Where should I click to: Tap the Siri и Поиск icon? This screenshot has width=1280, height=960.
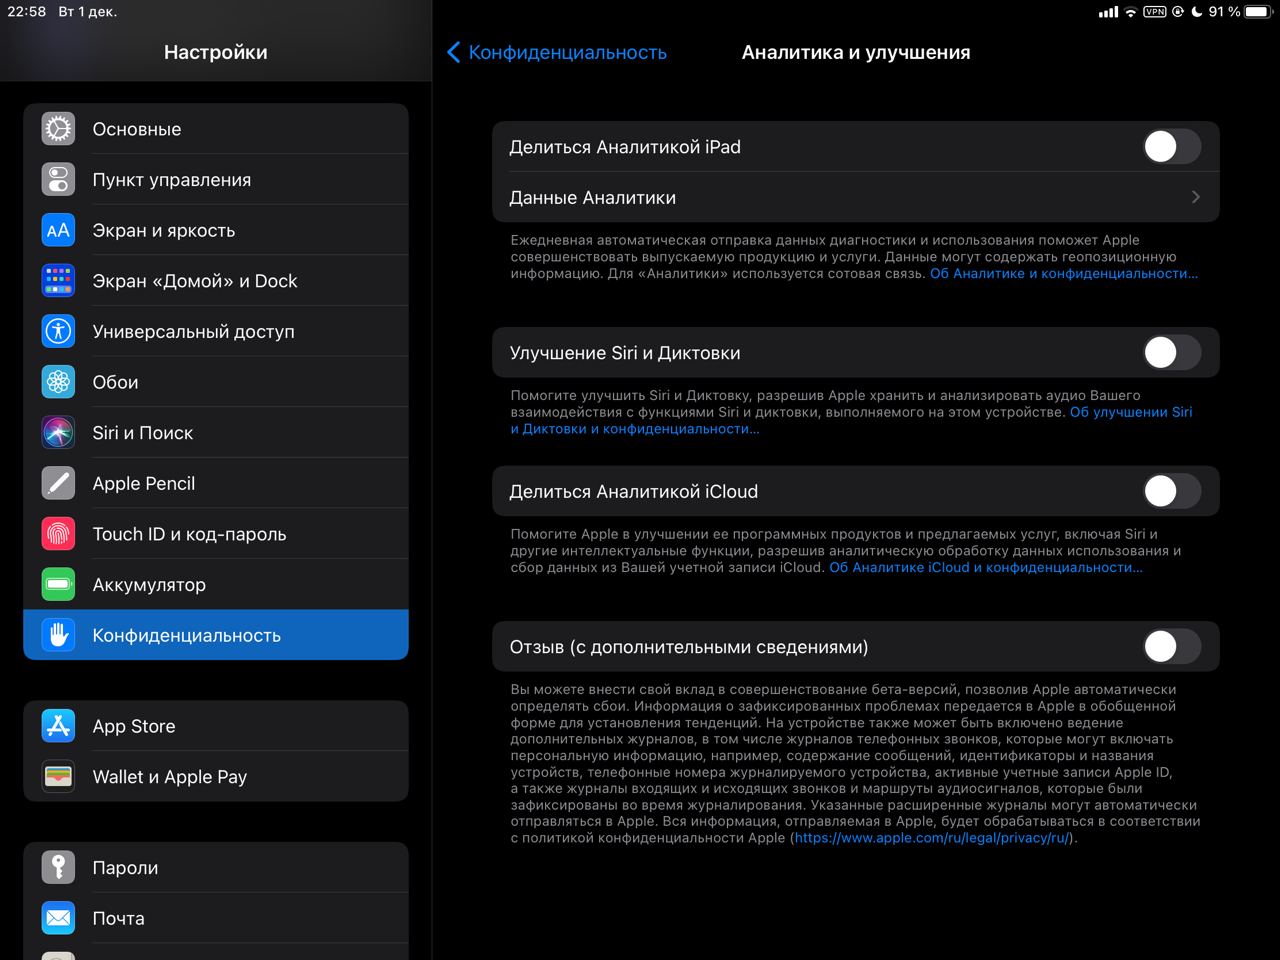[59, 433]
